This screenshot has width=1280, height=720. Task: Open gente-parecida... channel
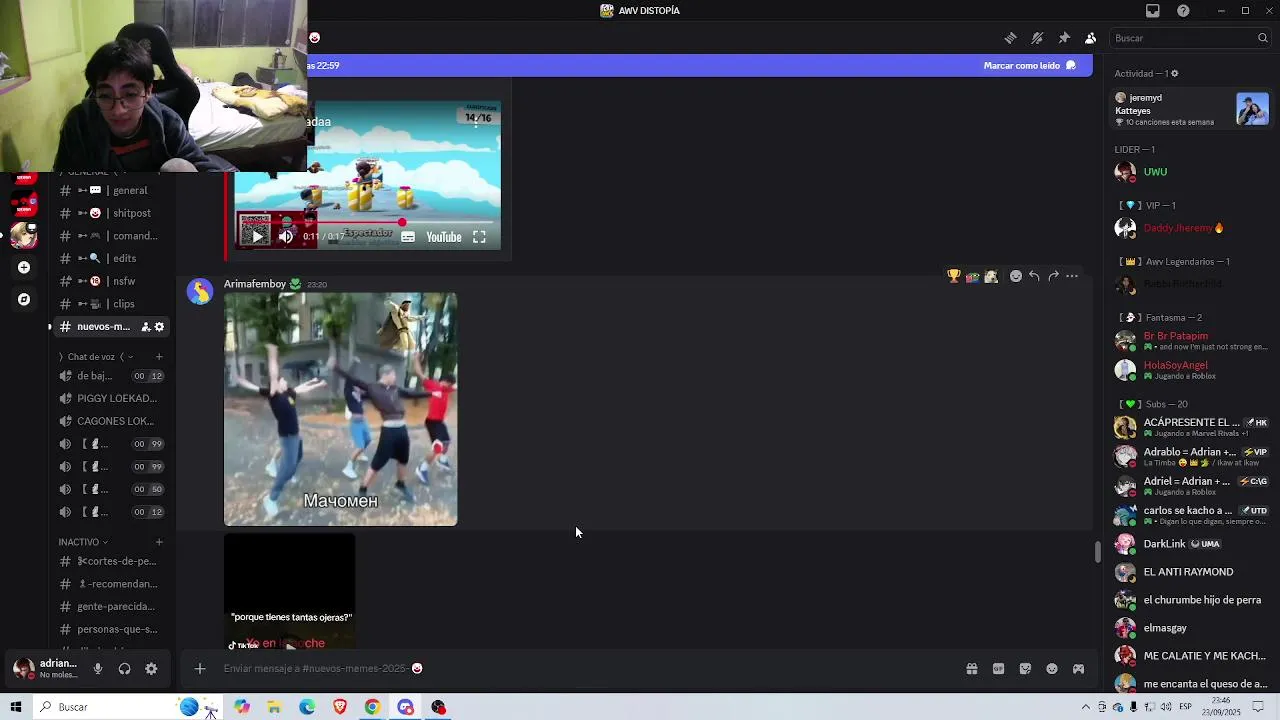tap(112, 606)
